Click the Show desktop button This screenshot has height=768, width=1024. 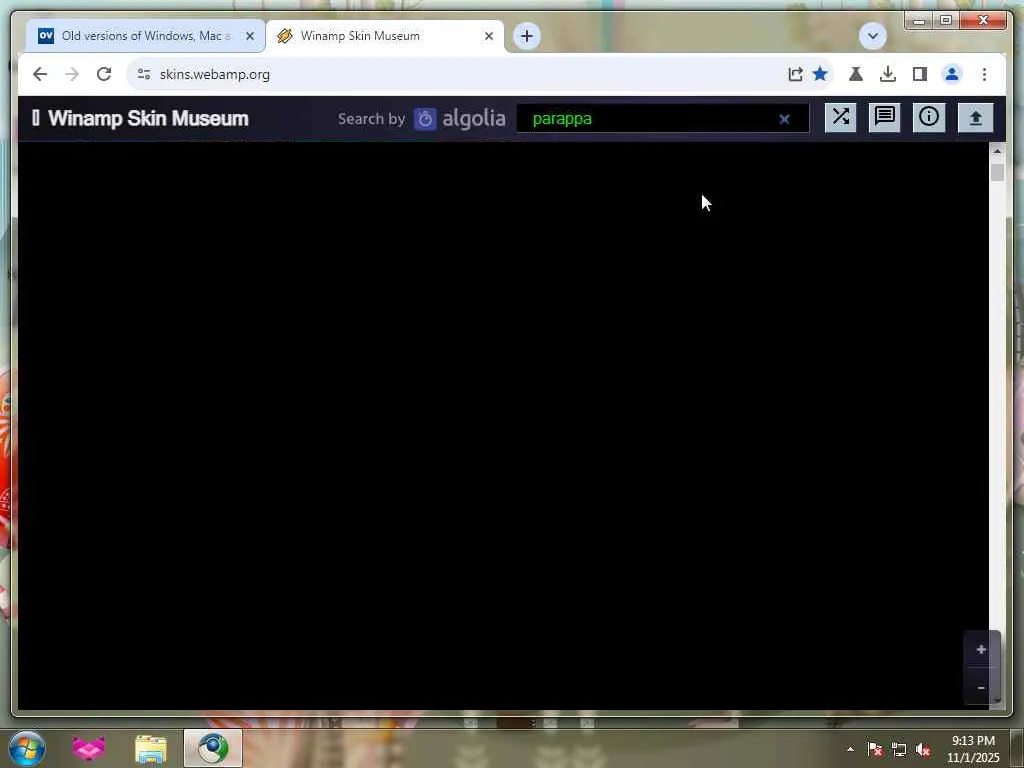1017,748
